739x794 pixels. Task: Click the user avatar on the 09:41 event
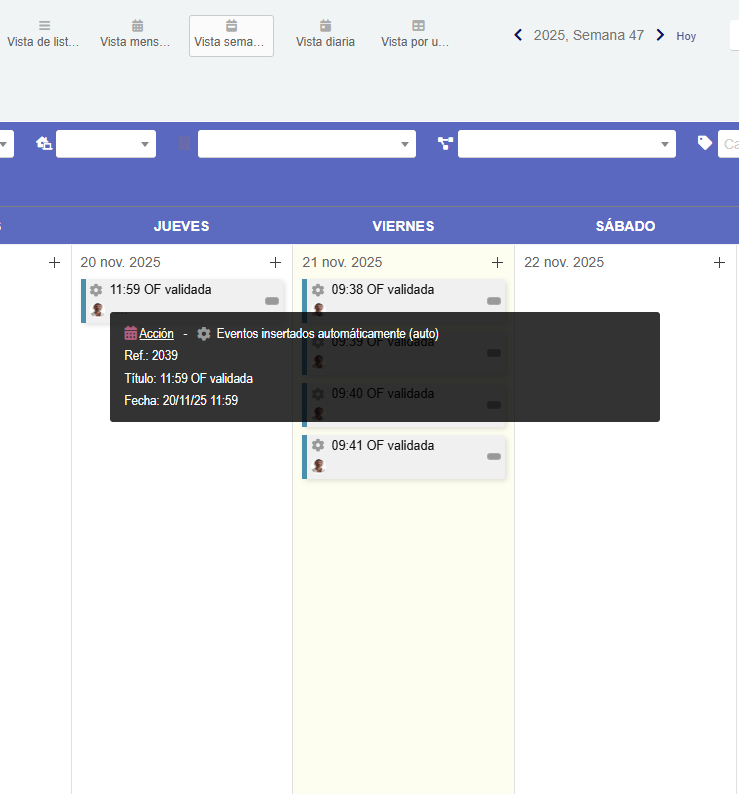click(319, 465)
